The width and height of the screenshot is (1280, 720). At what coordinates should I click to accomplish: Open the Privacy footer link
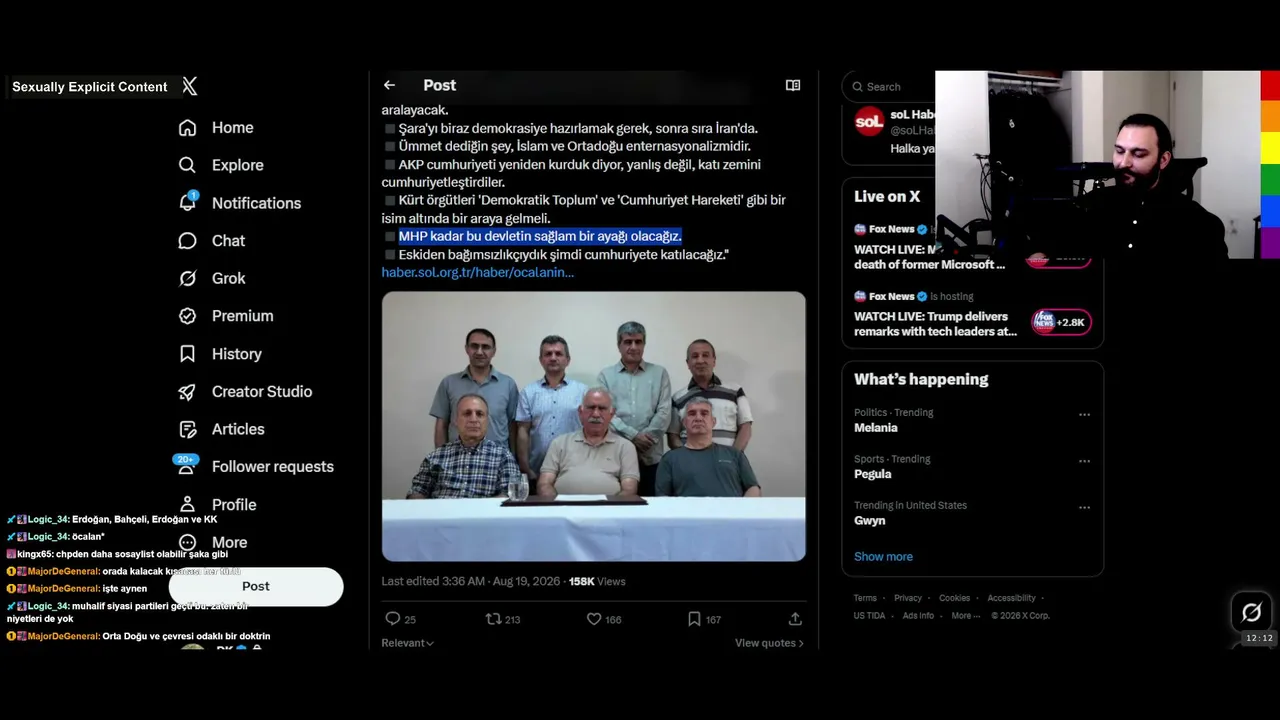point(908,598)
